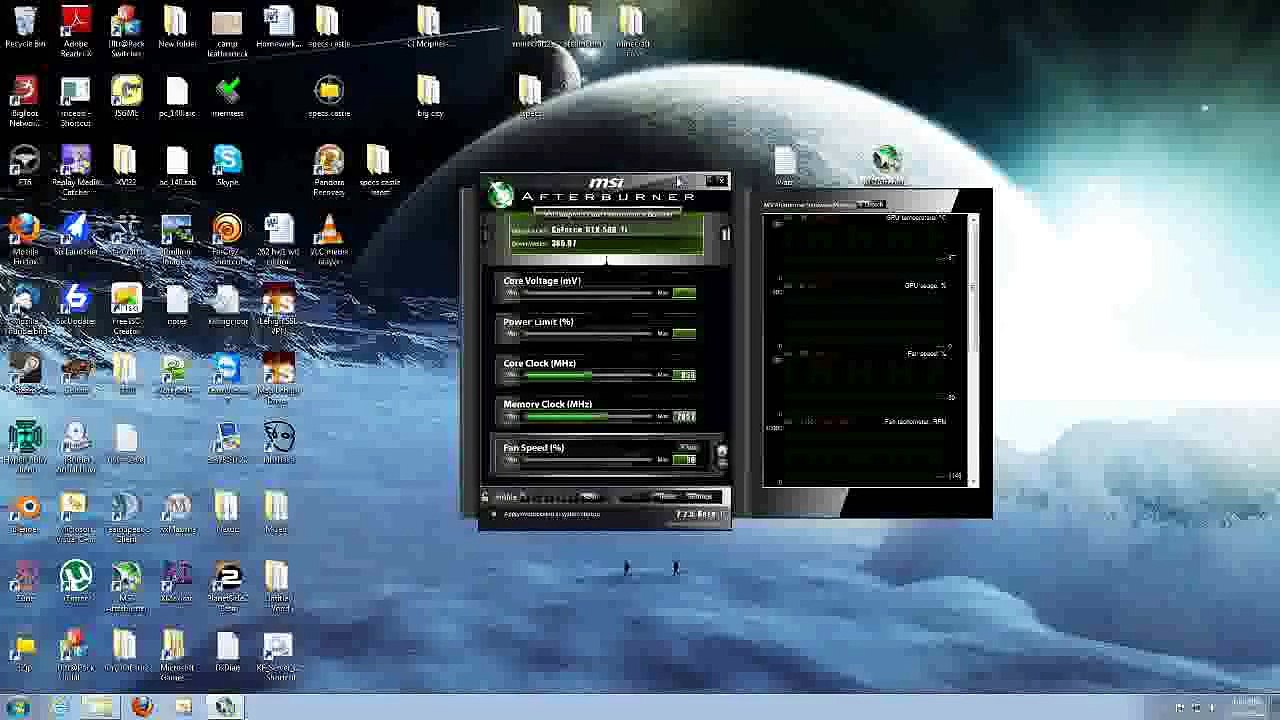1280x720 pixels.
Task: Open Adobe Reader desktop shortcut
Action: [76, 31]
